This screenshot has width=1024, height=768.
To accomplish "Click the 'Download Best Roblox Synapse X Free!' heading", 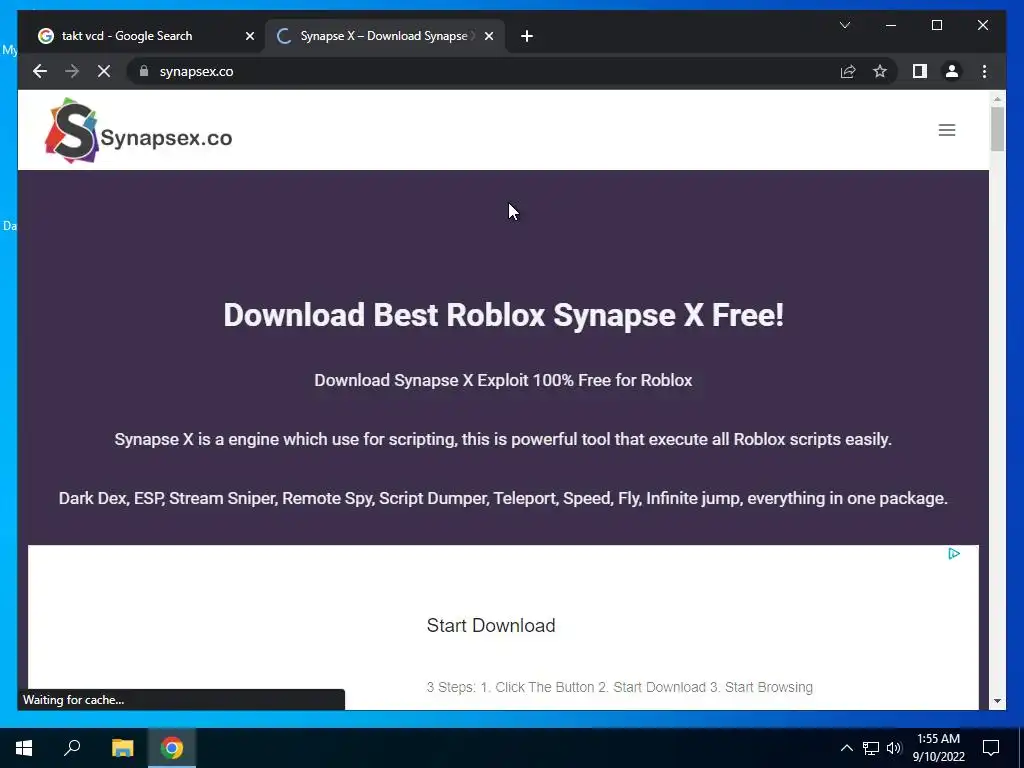I will (x=504, y=315).
